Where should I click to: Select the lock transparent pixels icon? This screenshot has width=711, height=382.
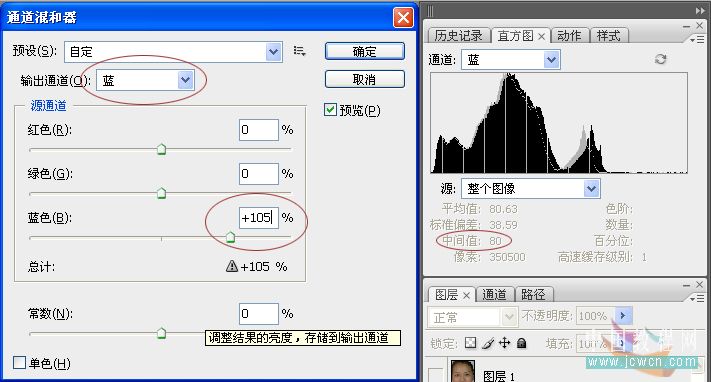pos(470,343)
